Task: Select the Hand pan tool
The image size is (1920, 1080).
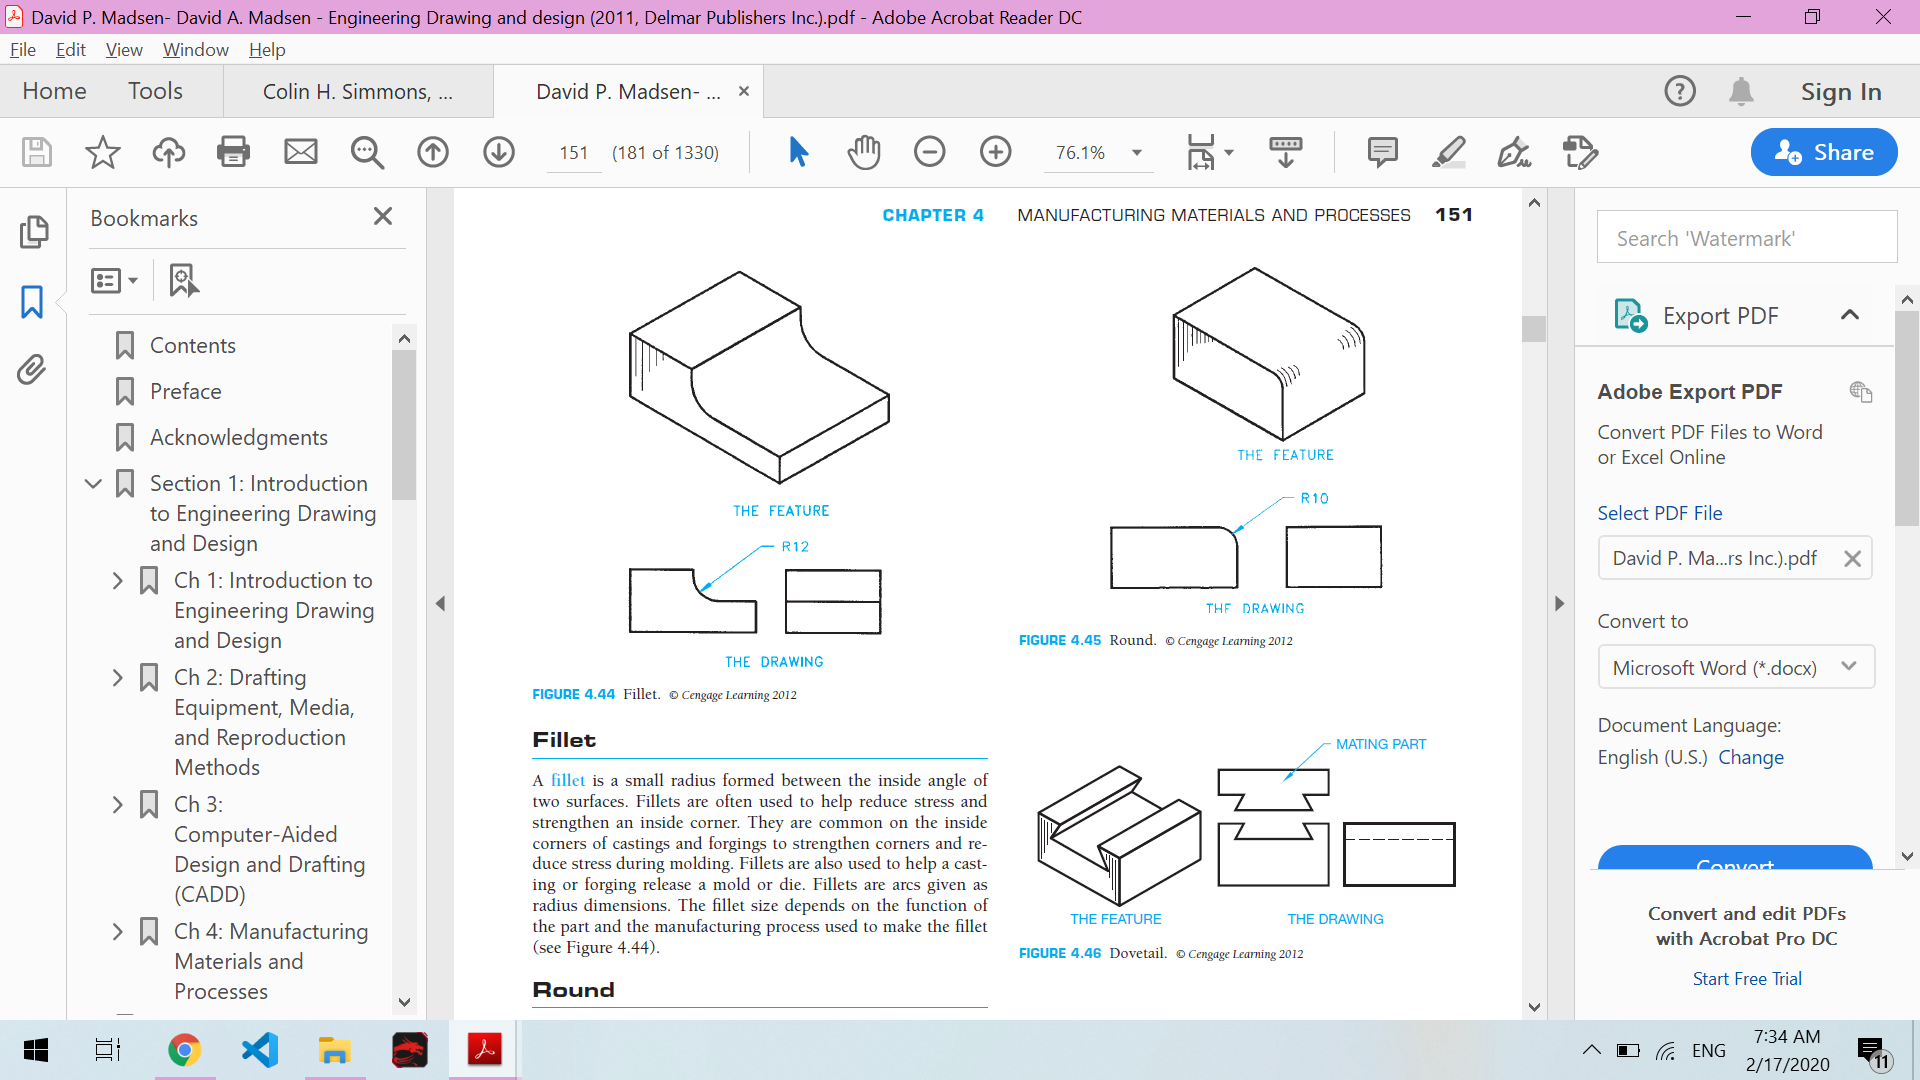Action: (x=864, y=152)
